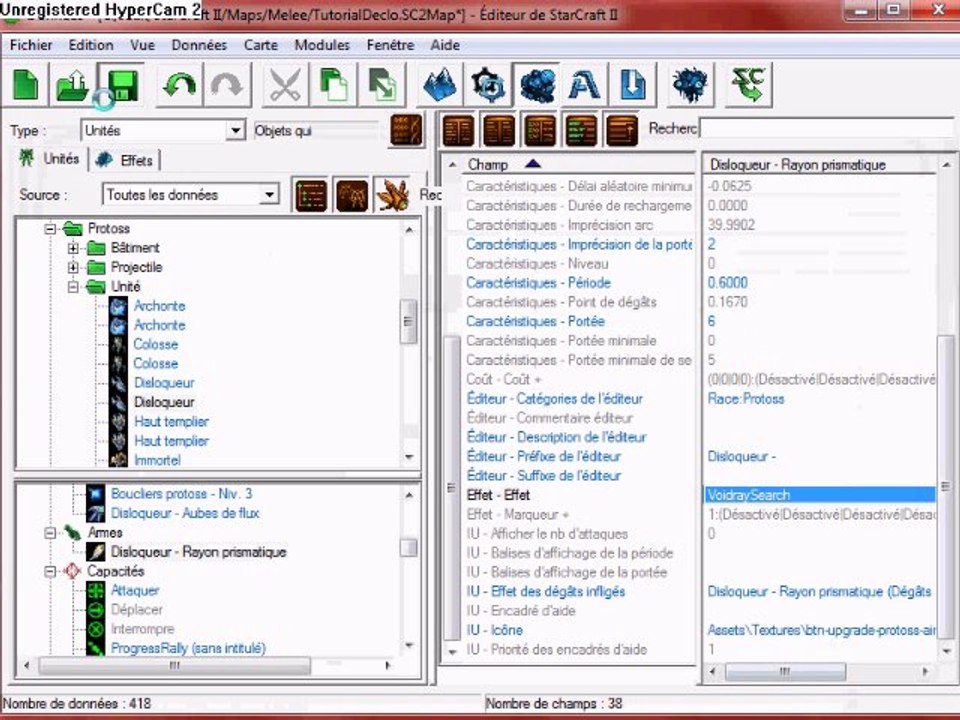Viewport: 960px width, 720px height.
Task: Click in the Recherche search field
Action: tap(827, 129)
